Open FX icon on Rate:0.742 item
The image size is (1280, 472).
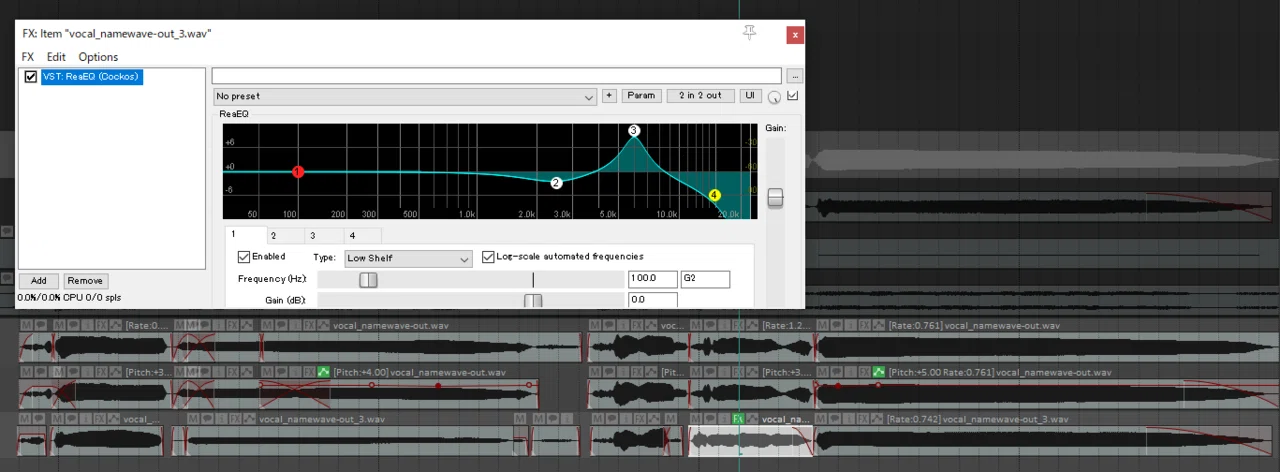click(863, 419)
